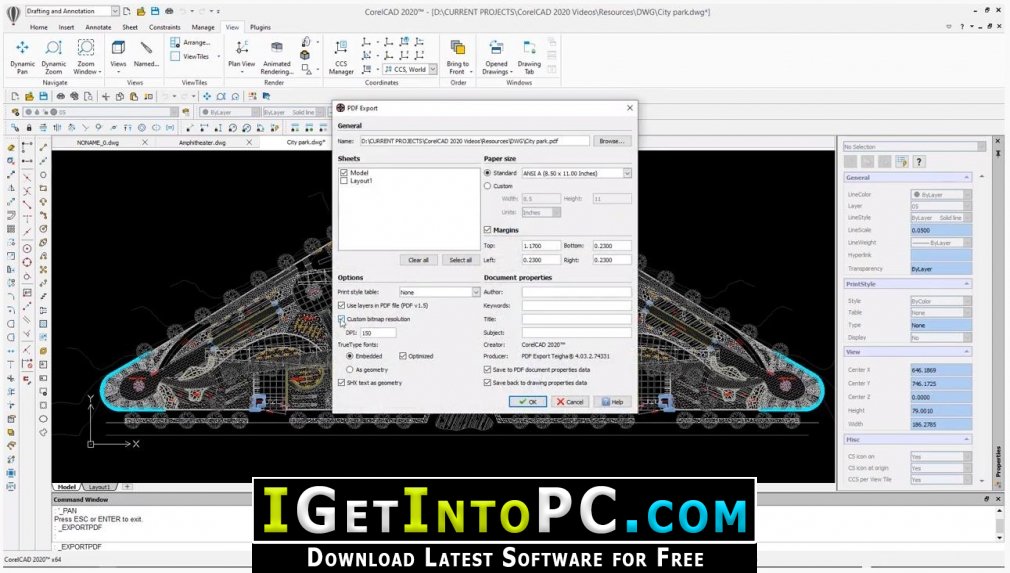Screen dimensions: 1010x573
Task: Click the ViewTiles icon
Action: point(175,56)
